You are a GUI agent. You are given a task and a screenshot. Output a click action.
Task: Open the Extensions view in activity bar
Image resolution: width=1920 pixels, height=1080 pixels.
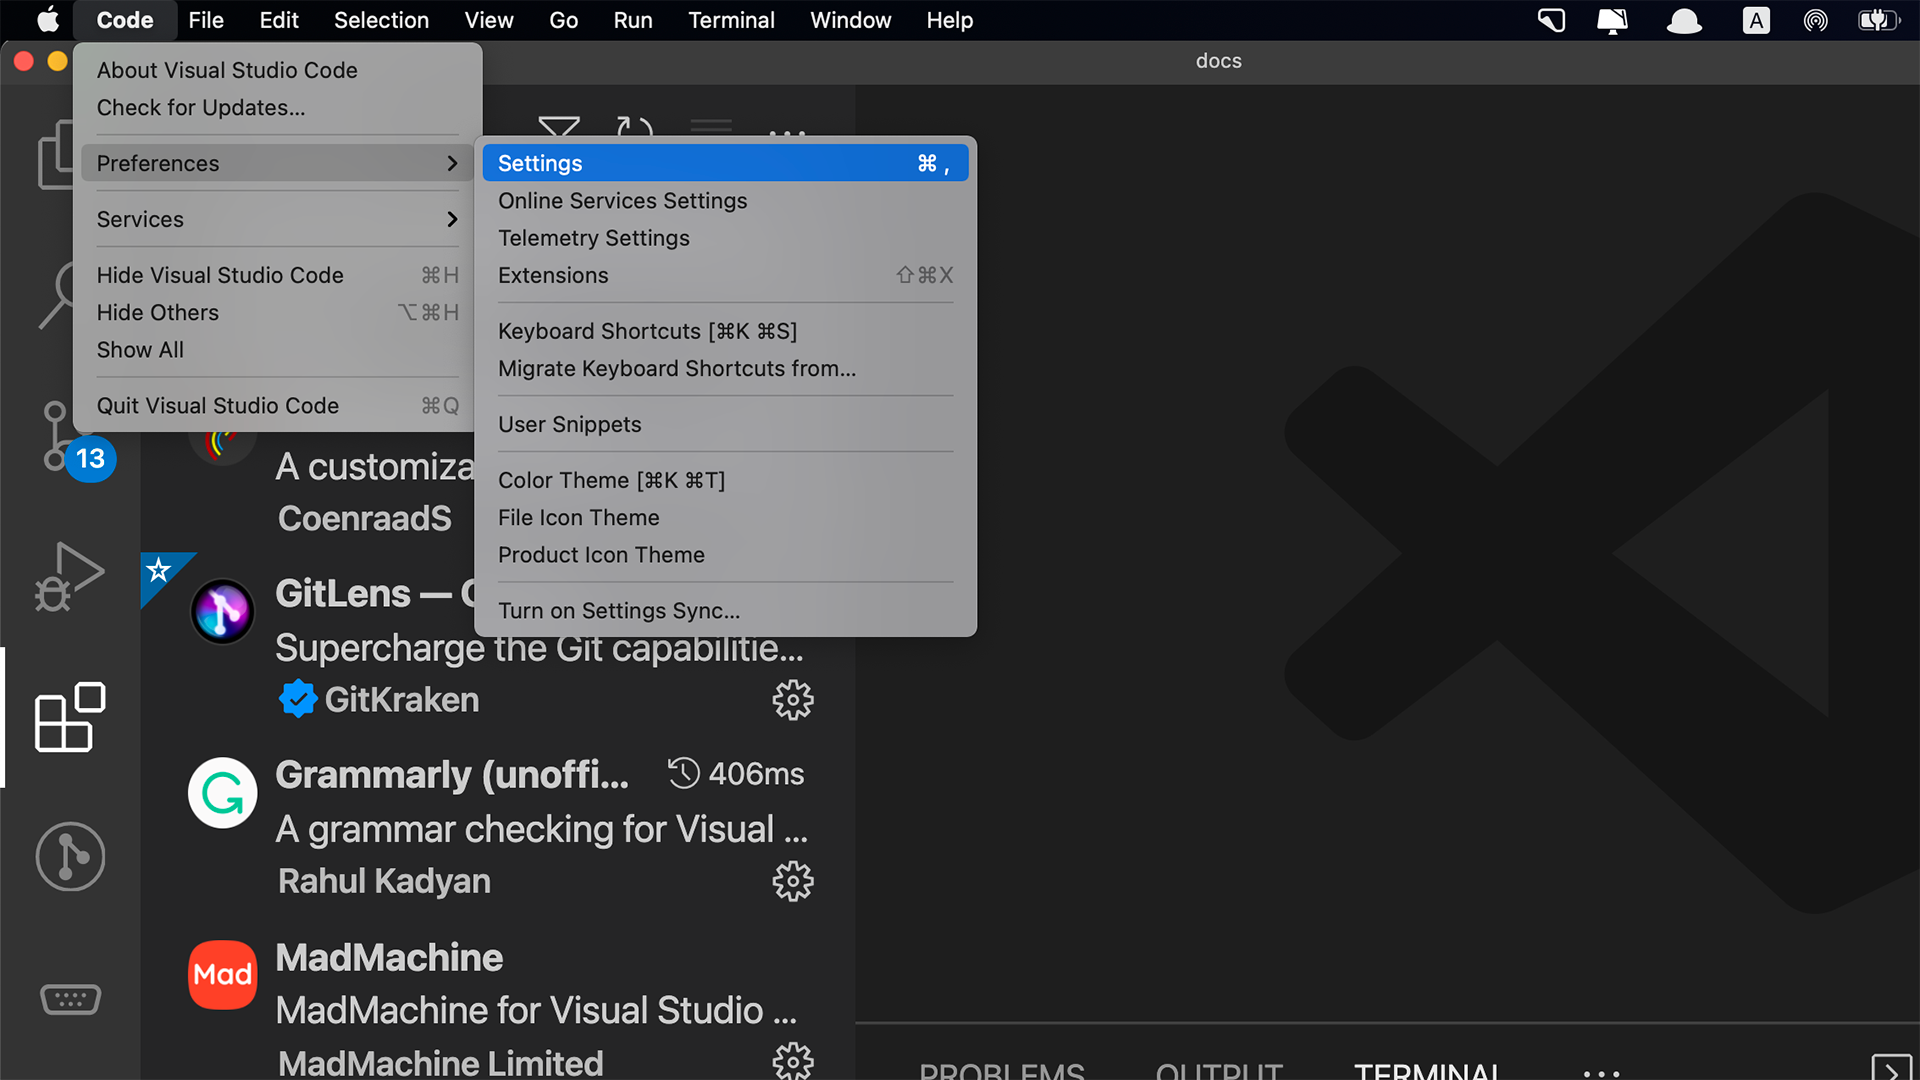tap(69, 717)
